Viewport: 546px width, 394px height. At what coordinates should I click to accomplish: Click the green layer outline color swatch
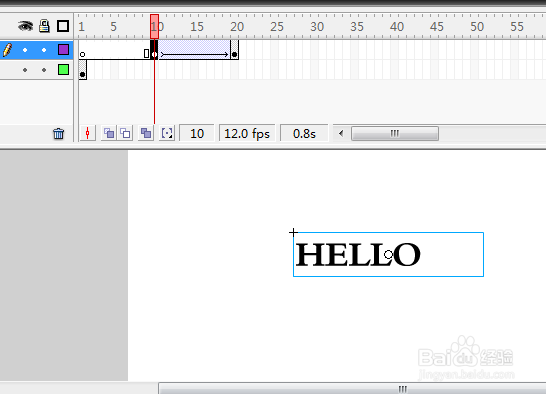click(x=63, y=70)
